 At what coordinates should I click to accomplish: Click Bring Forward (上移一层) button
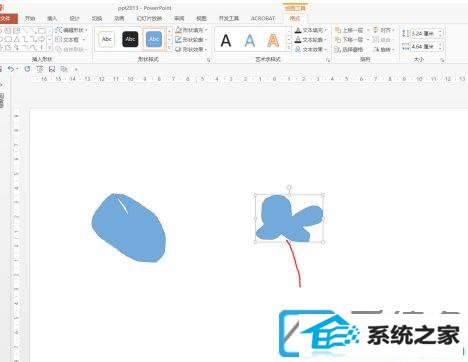click(351, 30)
